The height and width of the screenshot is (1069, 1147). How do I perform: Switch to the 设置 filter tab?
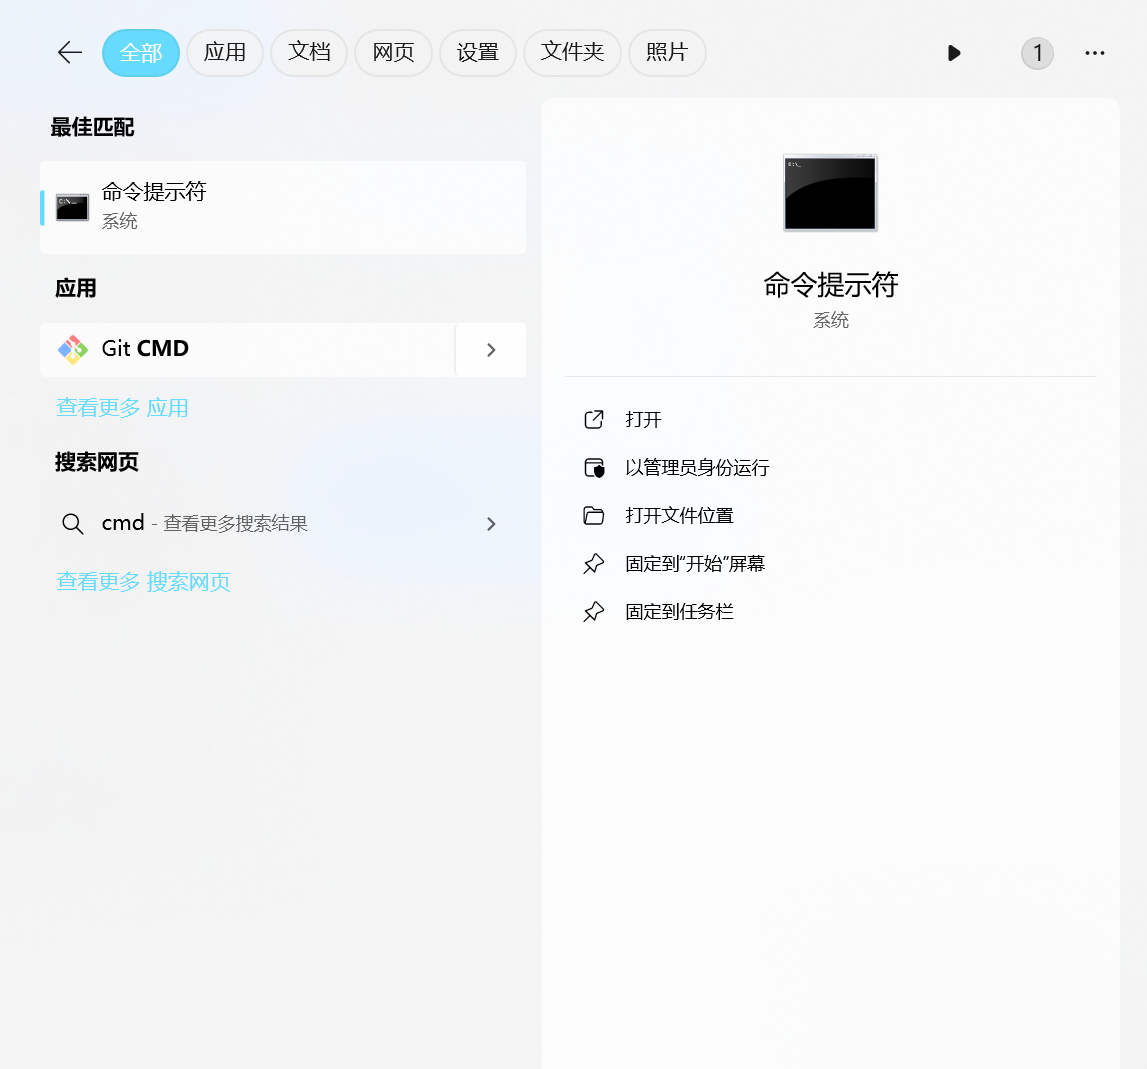coord(478,53)
